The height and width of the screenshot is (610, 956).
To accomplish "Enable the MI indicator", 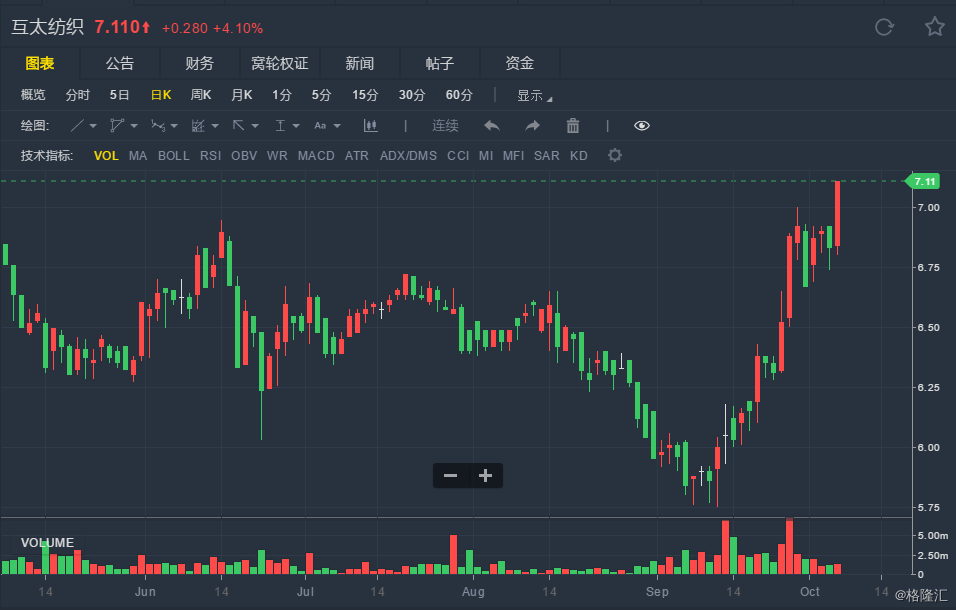I will [486, 155].
